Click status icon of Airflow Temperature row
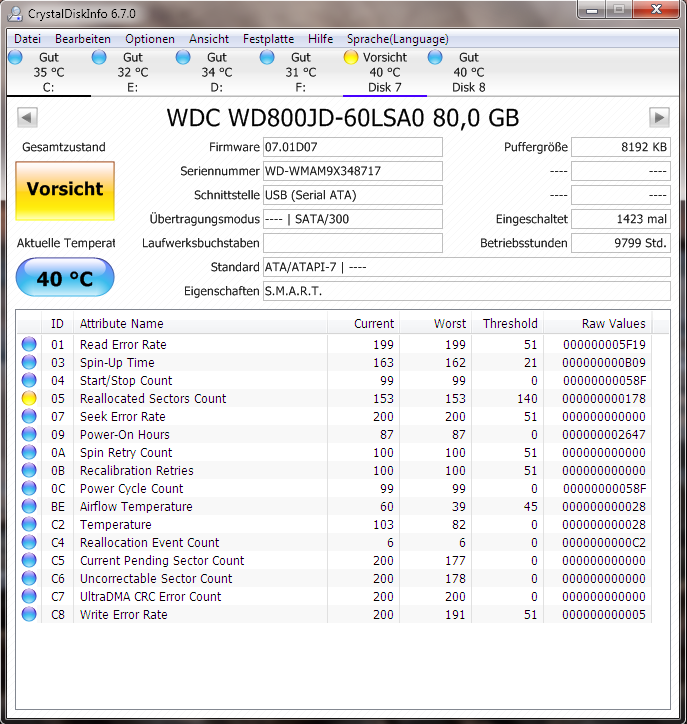The image size is (687, 724). (x=29, y=506)
